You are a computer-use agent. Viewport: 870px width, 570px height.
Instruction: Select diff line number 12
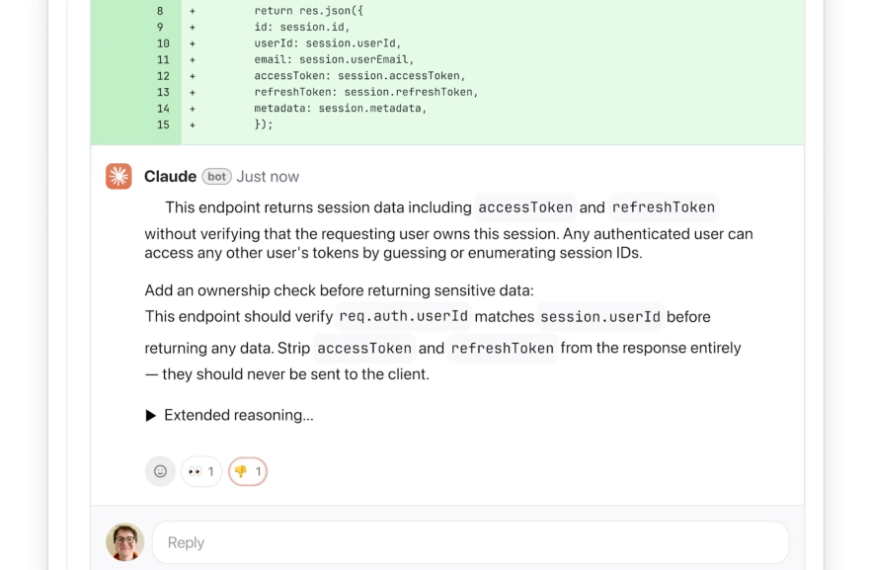pos(162,76)
